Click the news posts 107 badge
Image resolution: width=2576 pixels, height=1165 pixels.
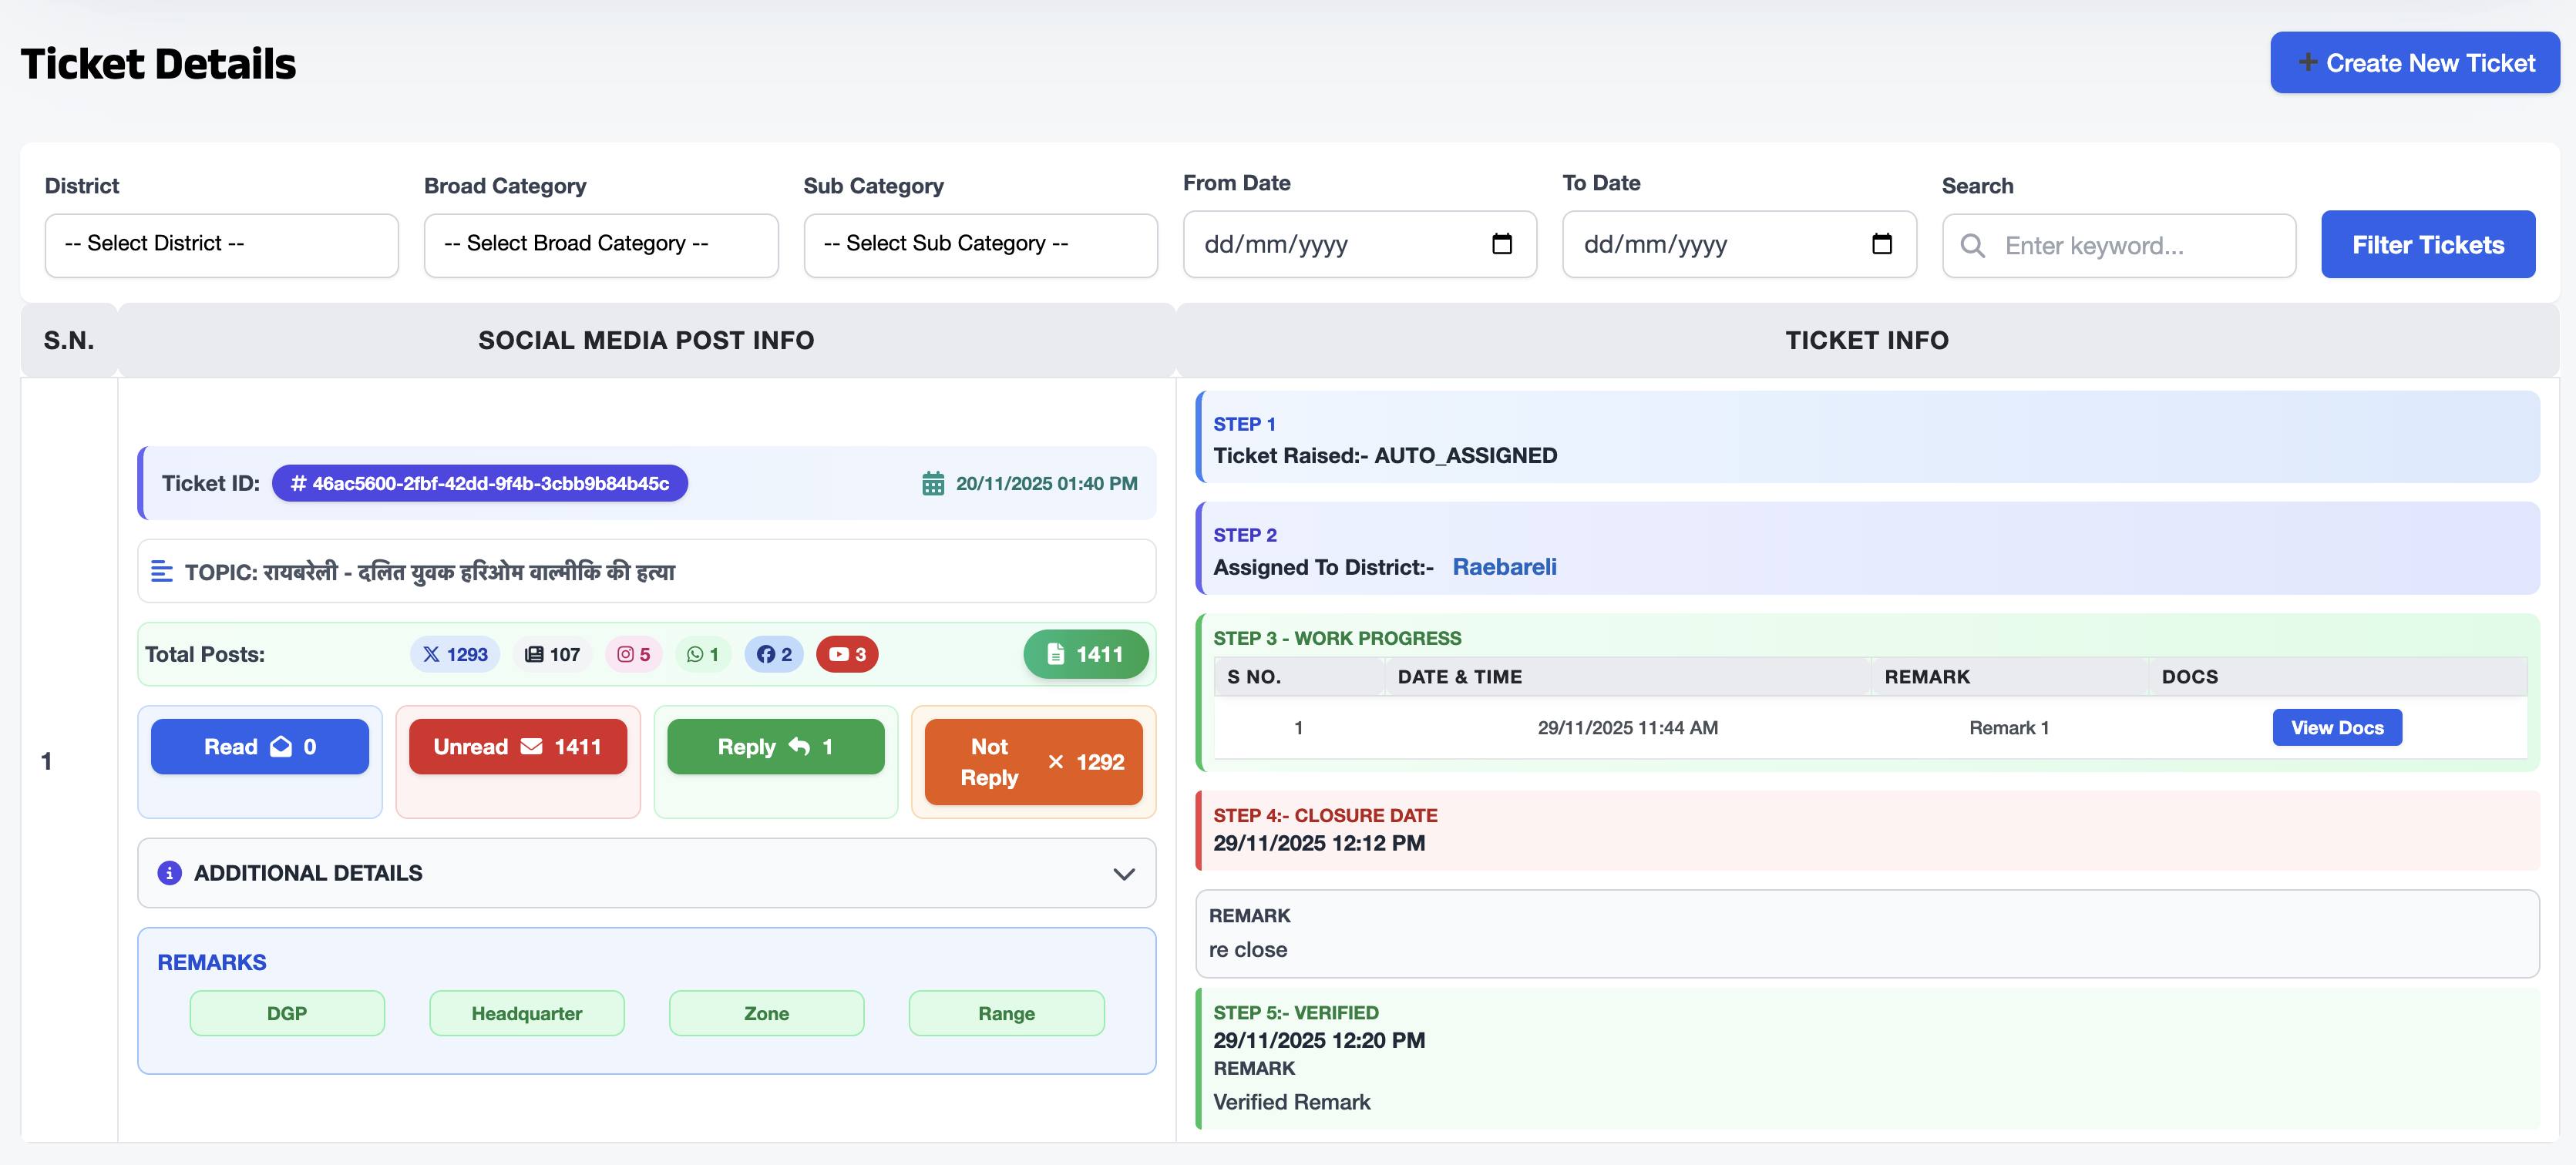[x=552, y=654]
